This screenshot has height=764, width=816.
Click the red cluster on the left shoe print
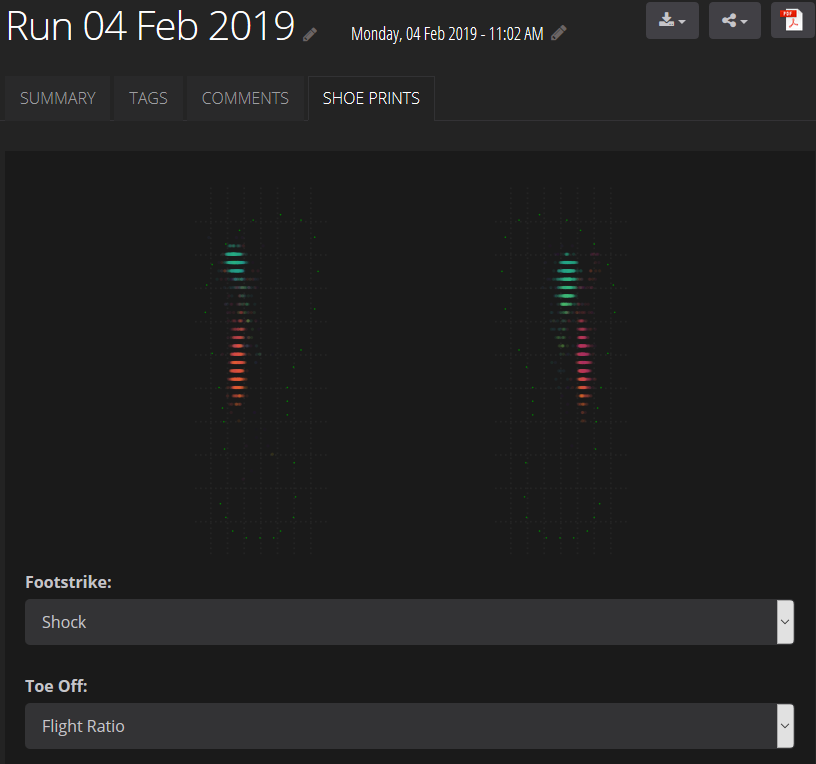tap(237, 365)
